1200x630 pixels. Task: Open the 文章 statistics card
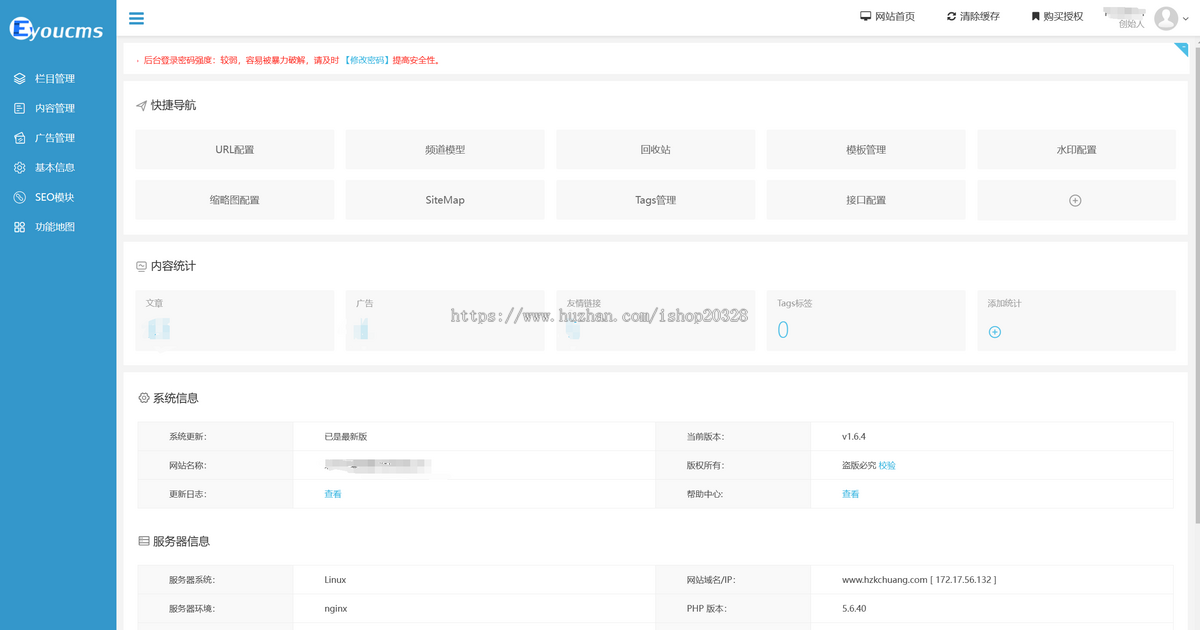click(x=235, y=320)
